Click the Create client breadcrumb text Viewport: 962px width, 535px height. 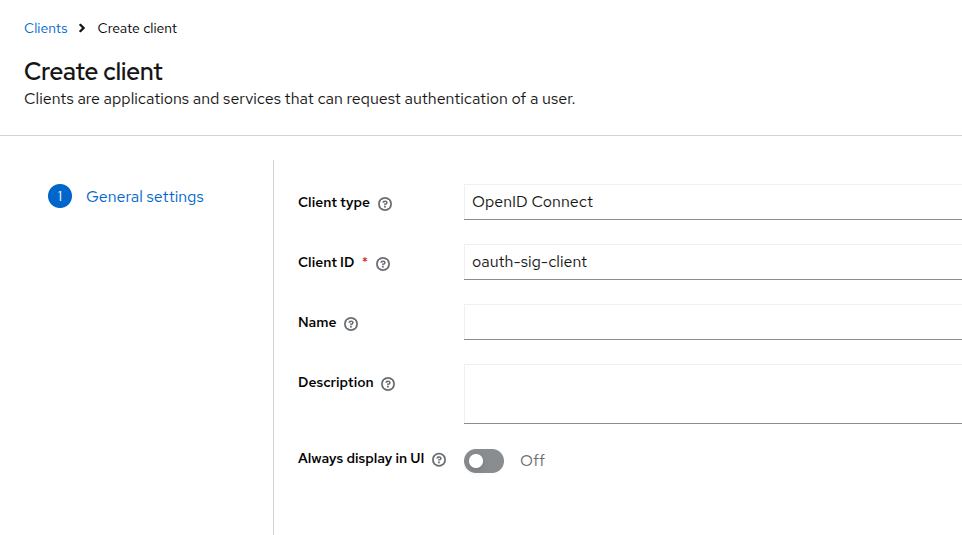137,28
